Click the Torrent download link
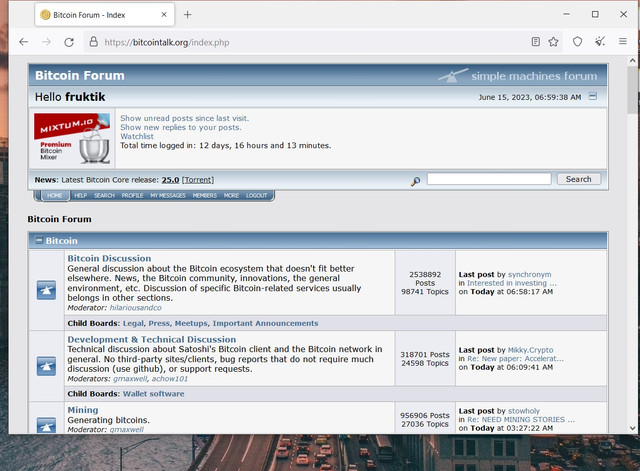The image size is (640, 471). click(x=198, y=180)
